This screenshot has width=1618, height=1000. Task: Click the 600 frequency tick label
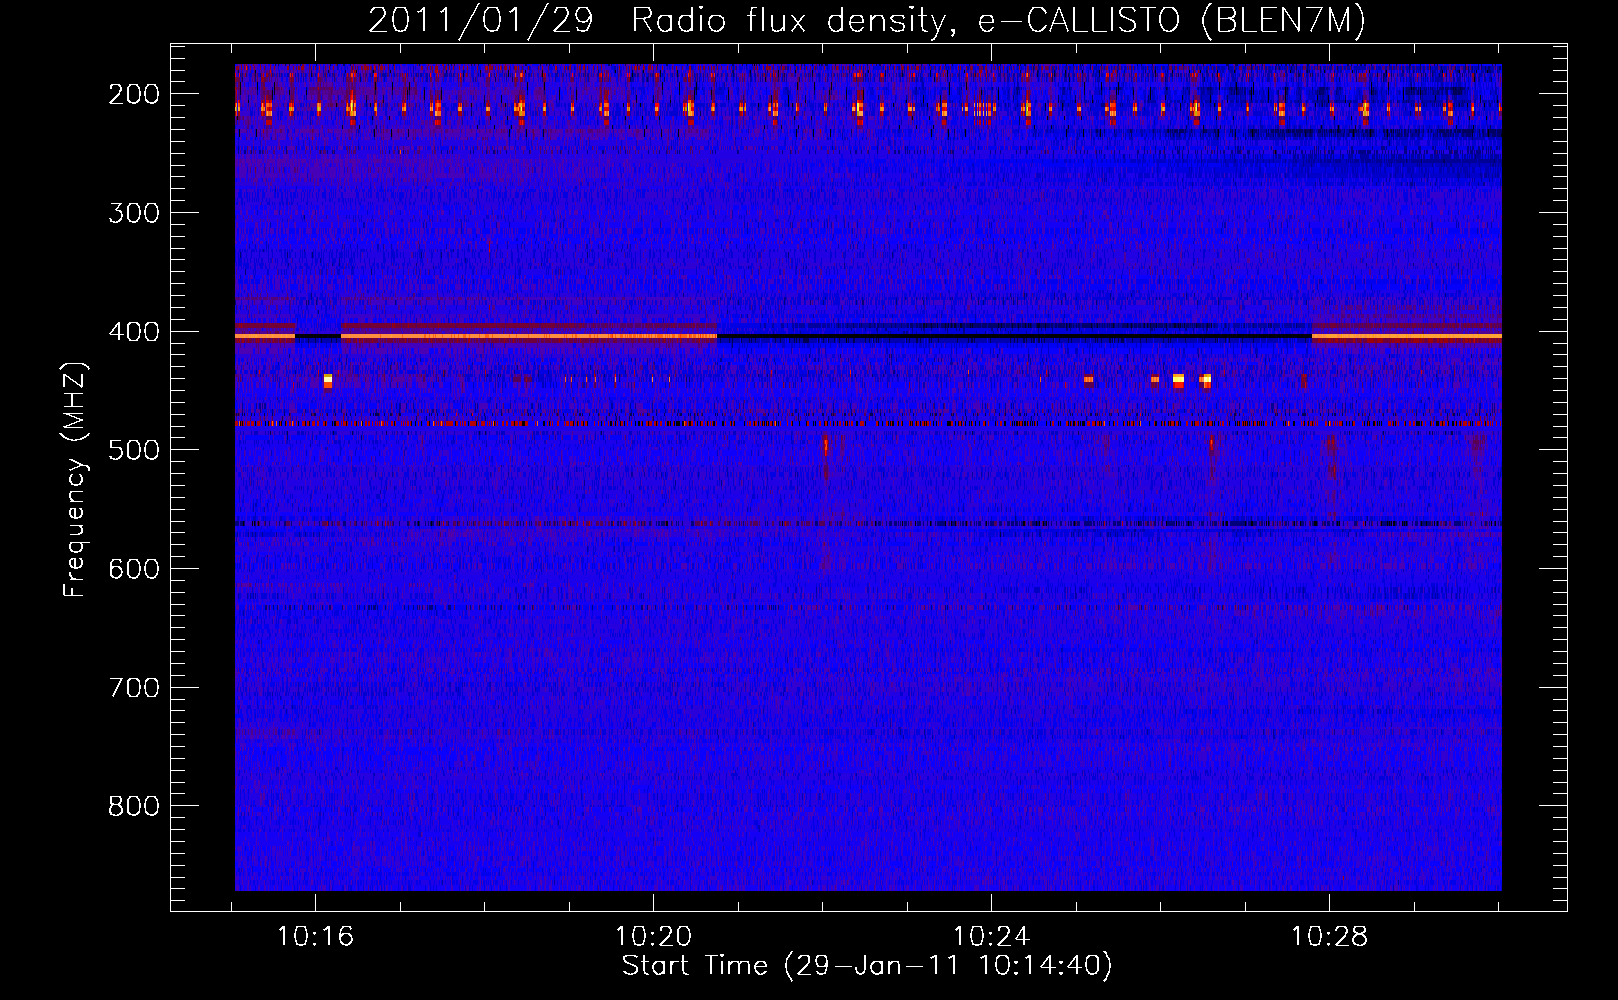coord(134,569)
